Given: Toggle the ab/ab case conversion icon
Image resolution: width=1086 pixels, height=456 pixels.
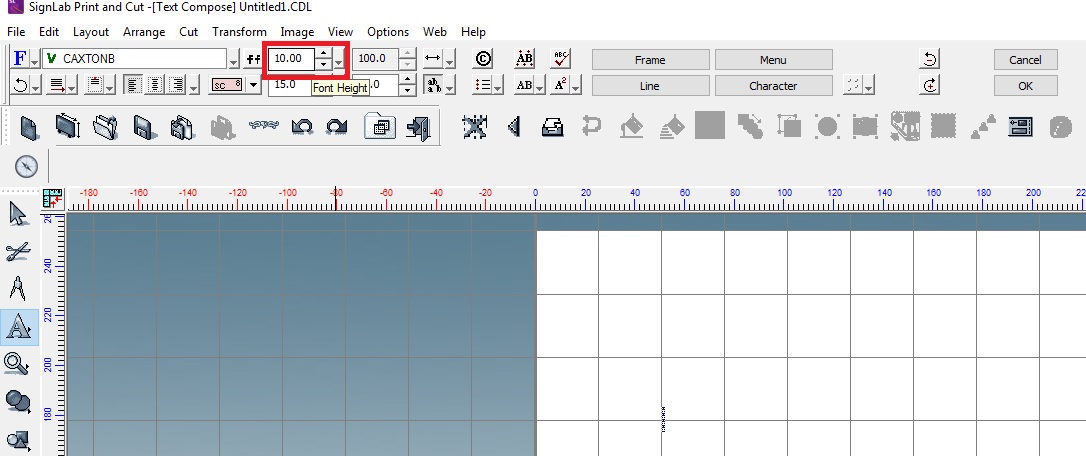Looking at the screenshot, I should point(434,85).
